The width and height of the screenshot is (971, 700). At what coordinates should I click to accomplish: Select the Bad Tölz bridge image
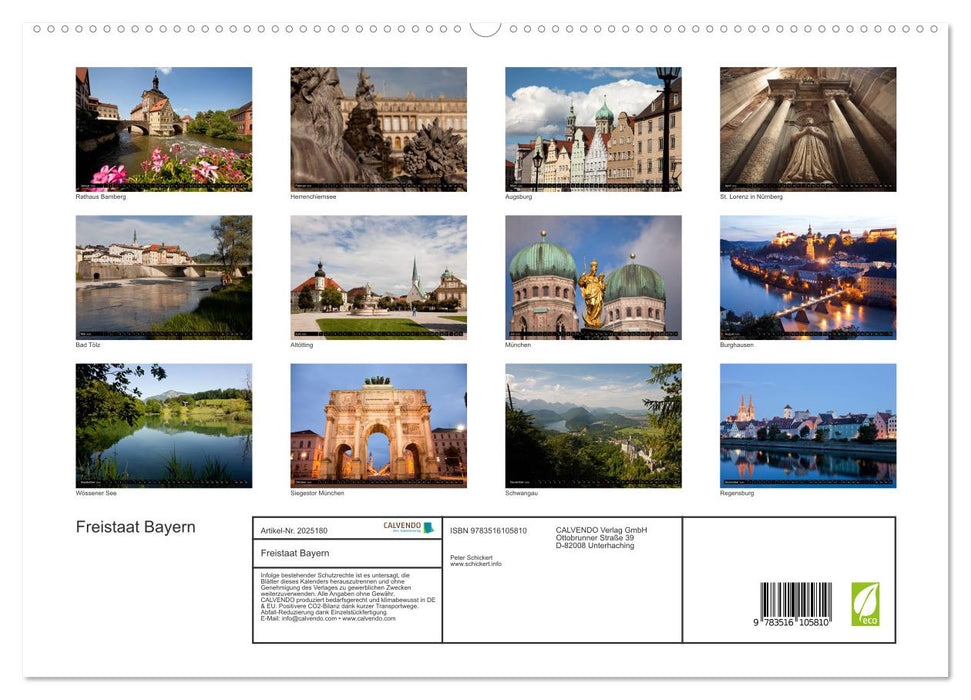click(x=163, y=276)
